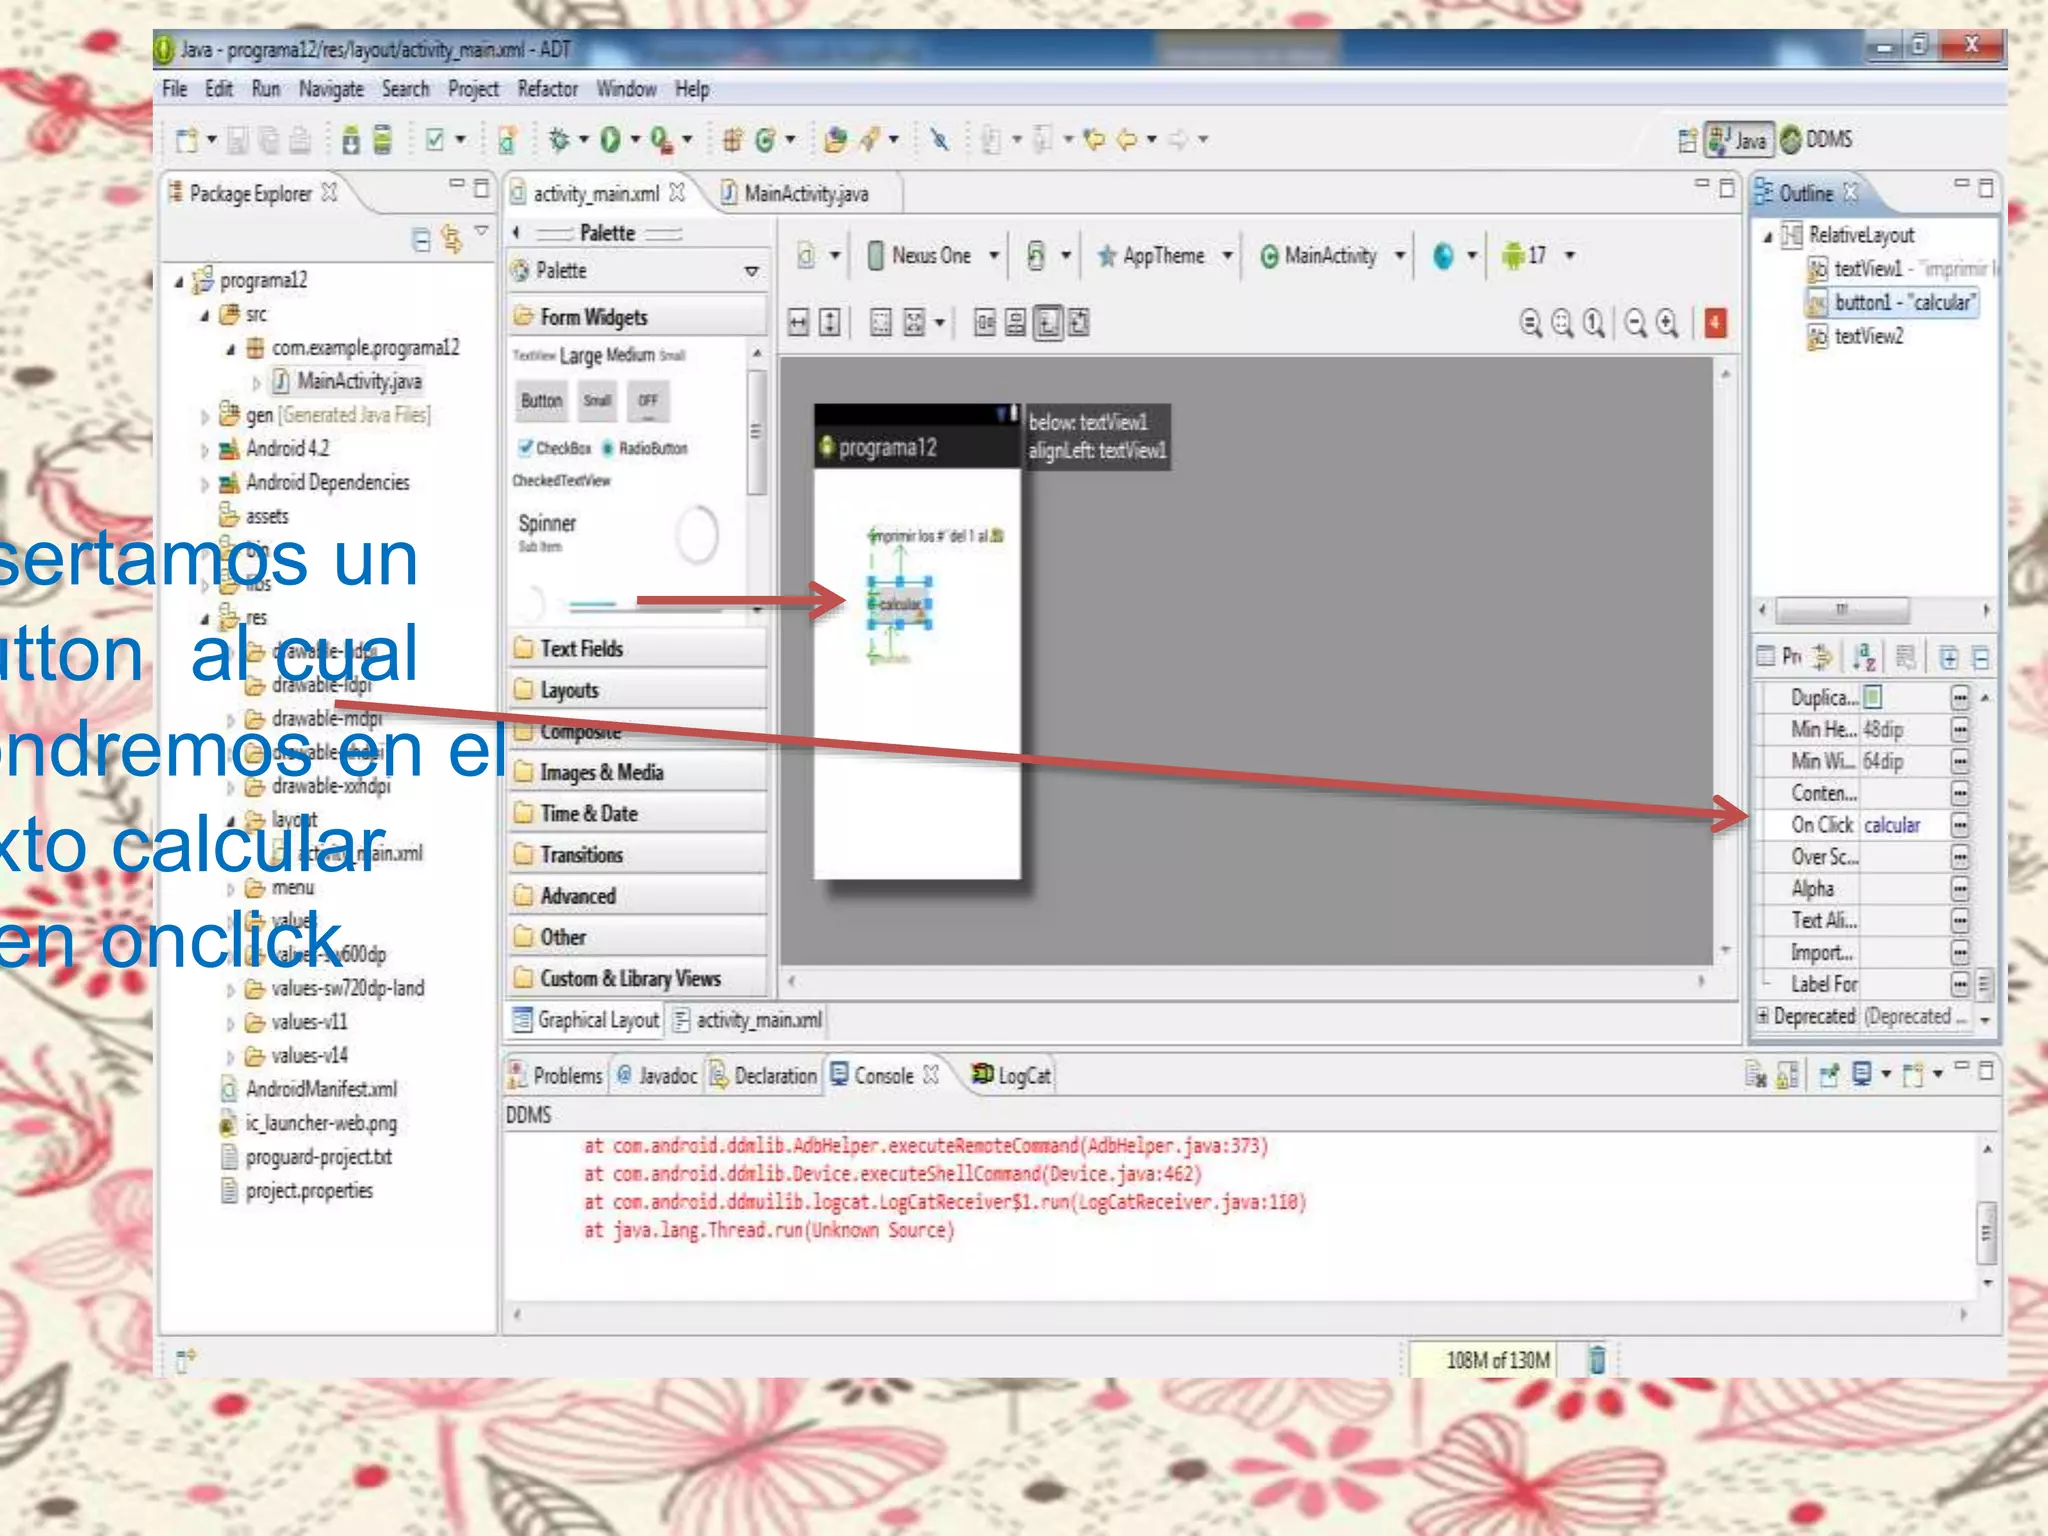Click the Open Perspective icon
Viewport: 2048px width, 1536px height.
[x=1688, y=141]
